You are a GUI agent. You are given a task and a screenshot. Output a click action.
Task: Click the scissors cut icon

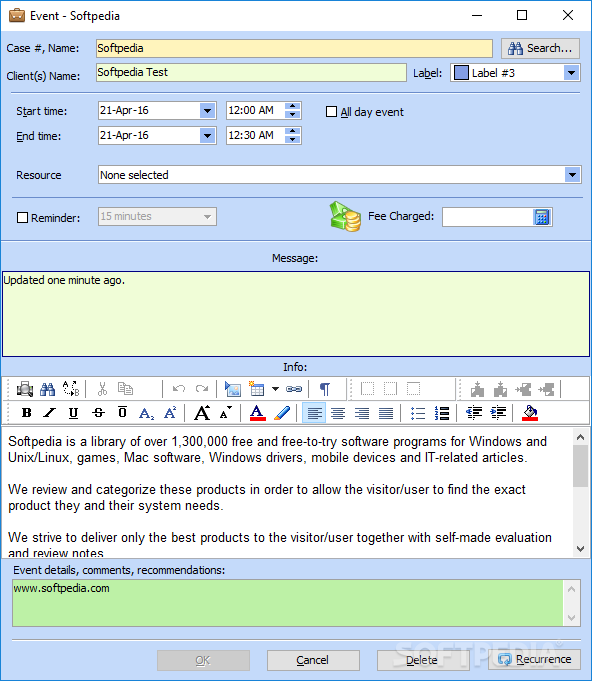click(103, 389)
